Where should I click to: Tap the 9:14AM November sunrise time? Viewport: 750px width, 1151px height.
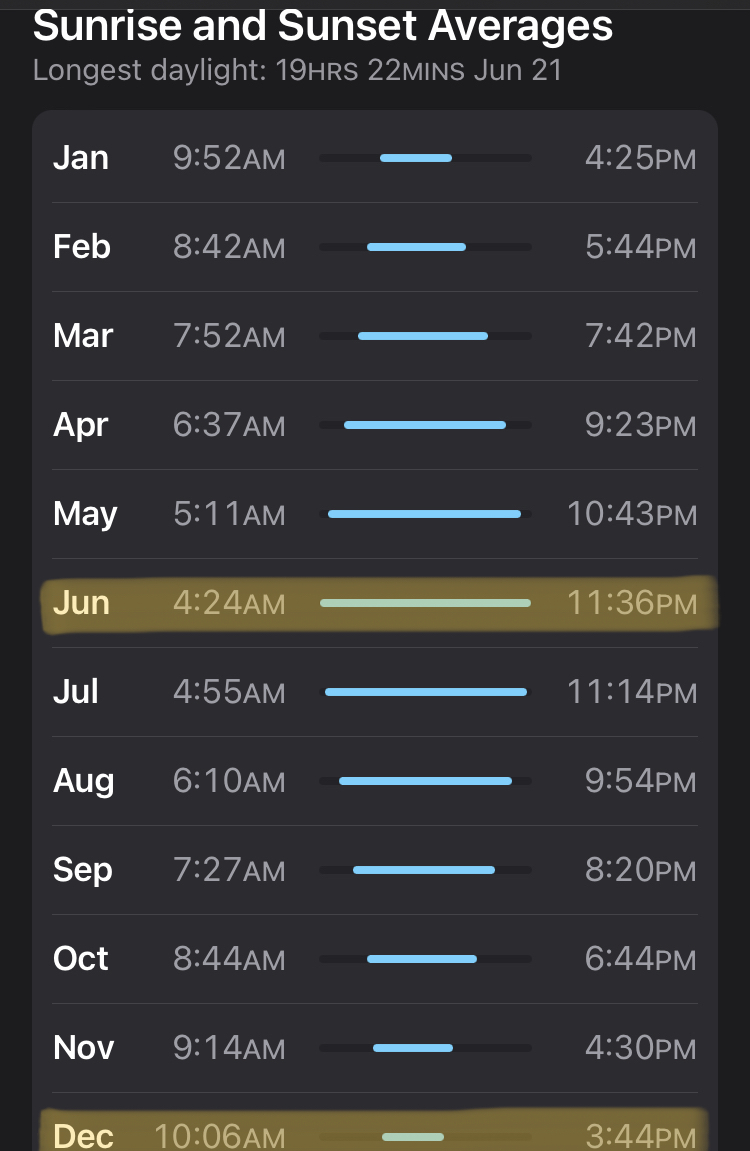tap(229, 1048)
